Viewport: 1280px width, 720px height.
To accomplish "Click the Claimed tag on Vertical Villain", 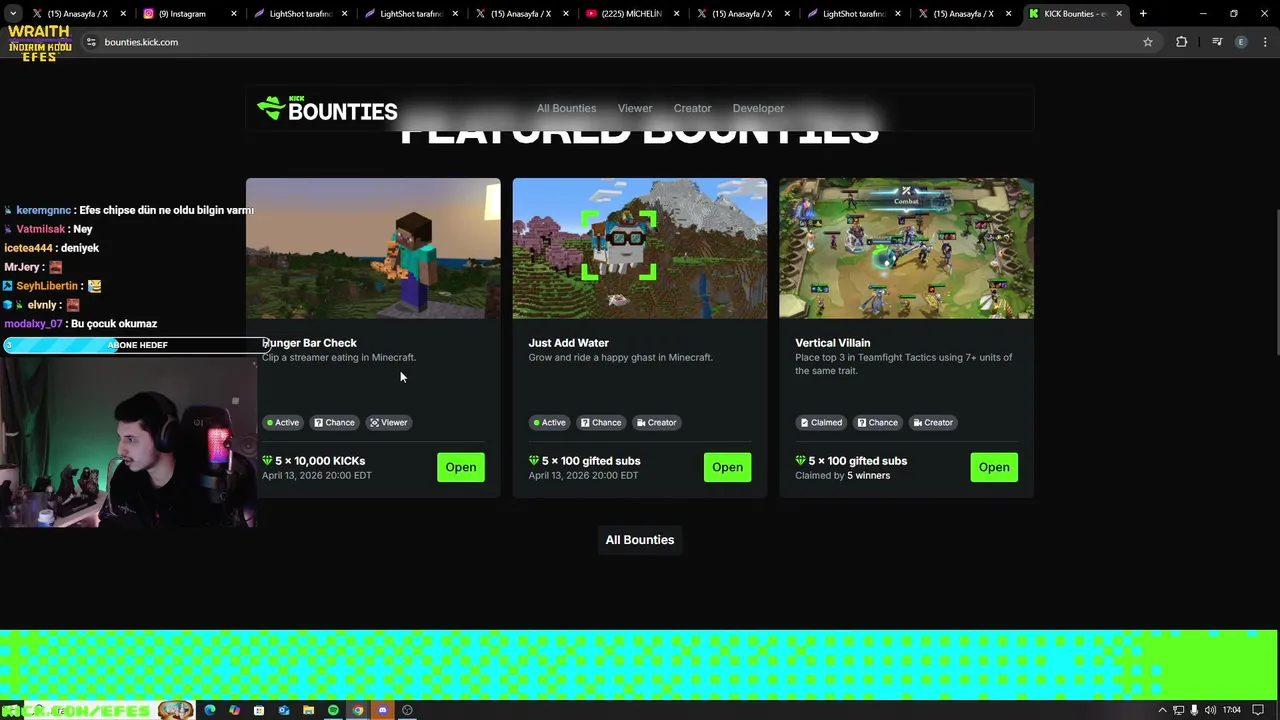I will point(821,422).
